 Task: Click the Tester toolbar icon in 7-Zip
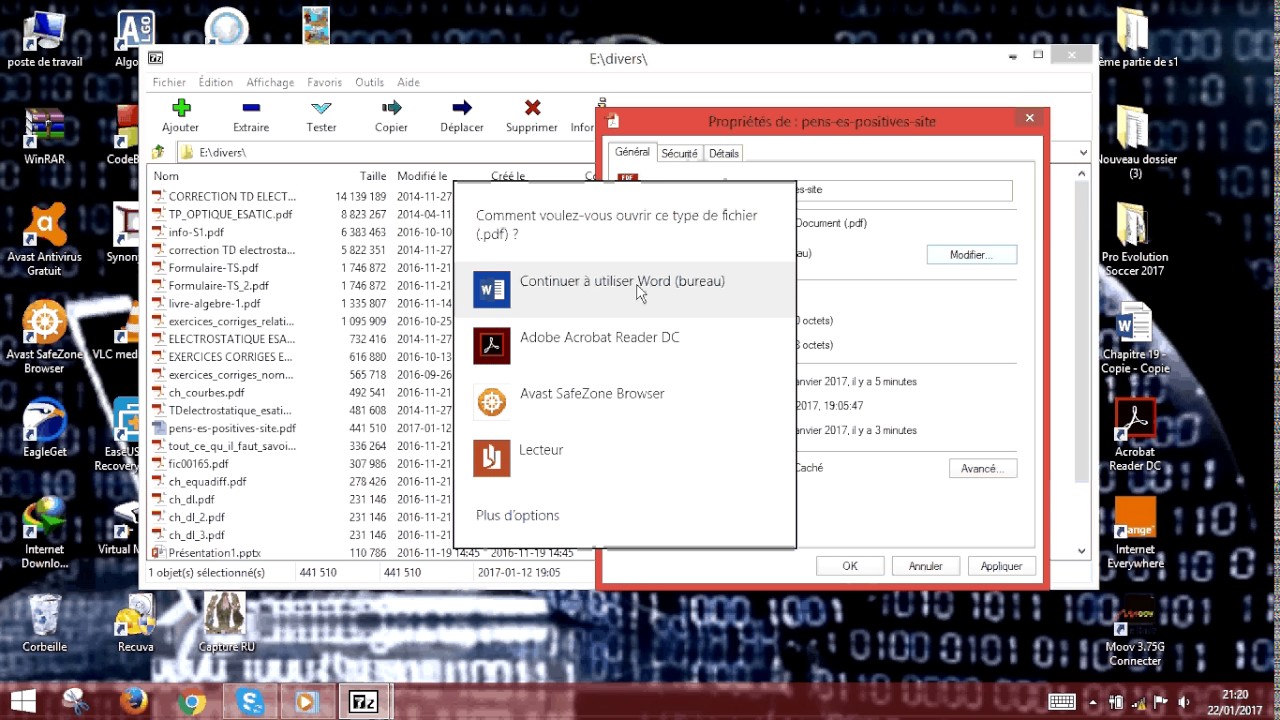(321, 115)
